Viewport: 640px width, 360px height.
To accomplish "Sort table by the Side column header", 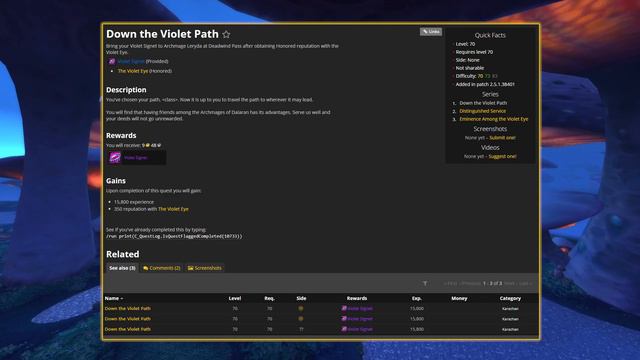I will point(301,298).
